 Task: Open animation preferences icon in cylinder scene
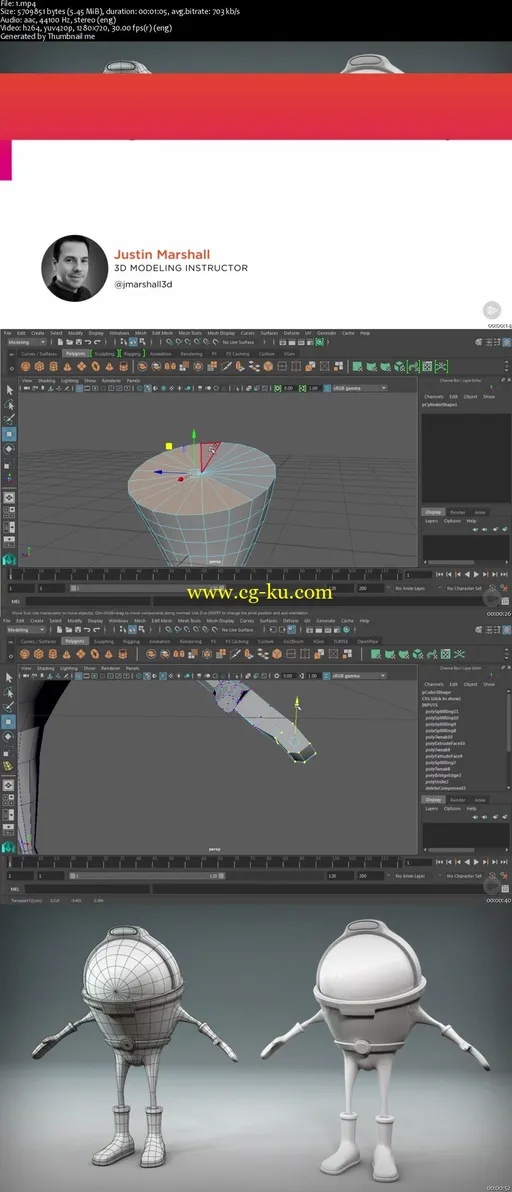pos(504,588)
